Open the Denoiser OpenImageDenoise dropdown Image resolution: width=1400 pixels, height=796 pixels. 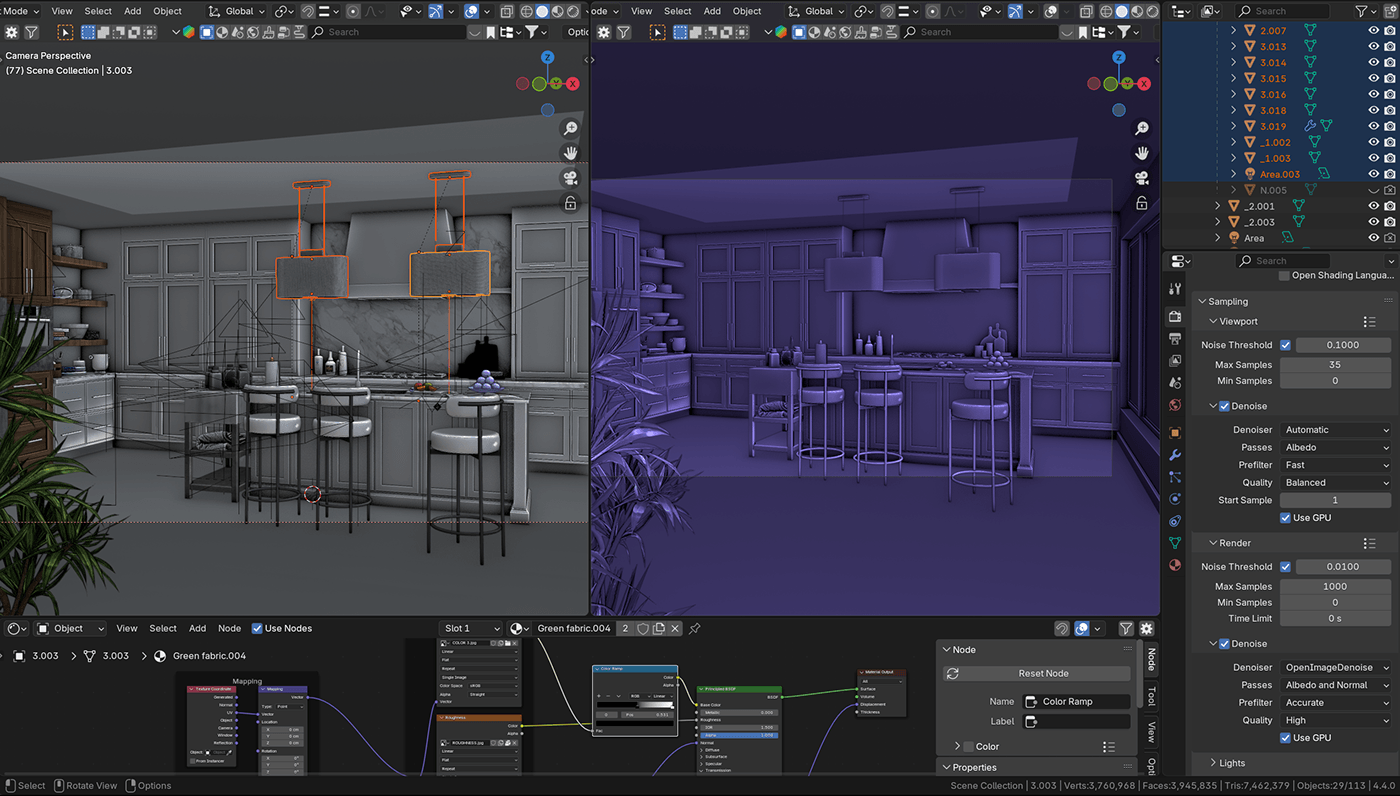[1336, 668]
